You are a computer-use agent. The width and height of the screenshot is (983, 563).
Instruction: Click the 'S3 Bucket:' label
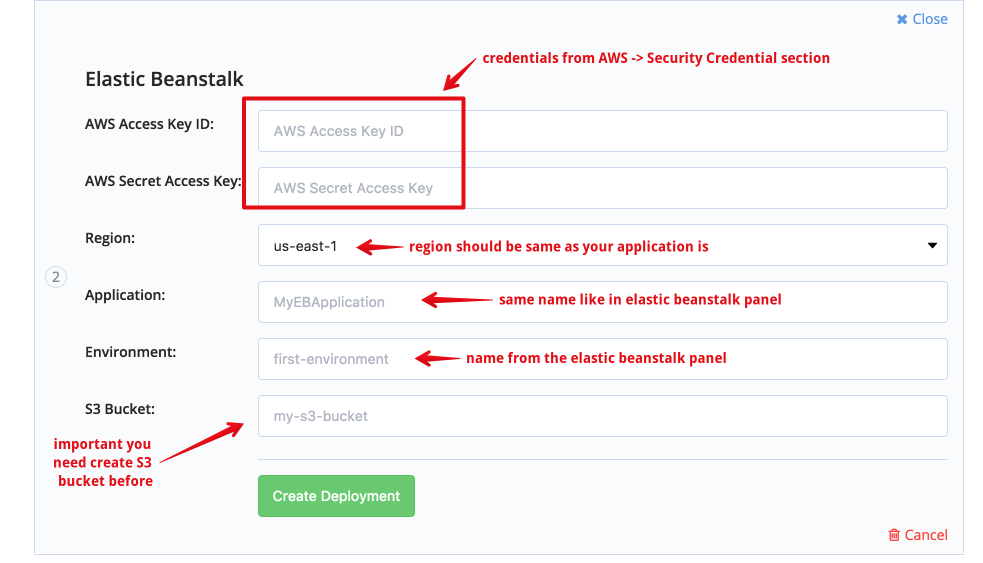pos(120,409)
